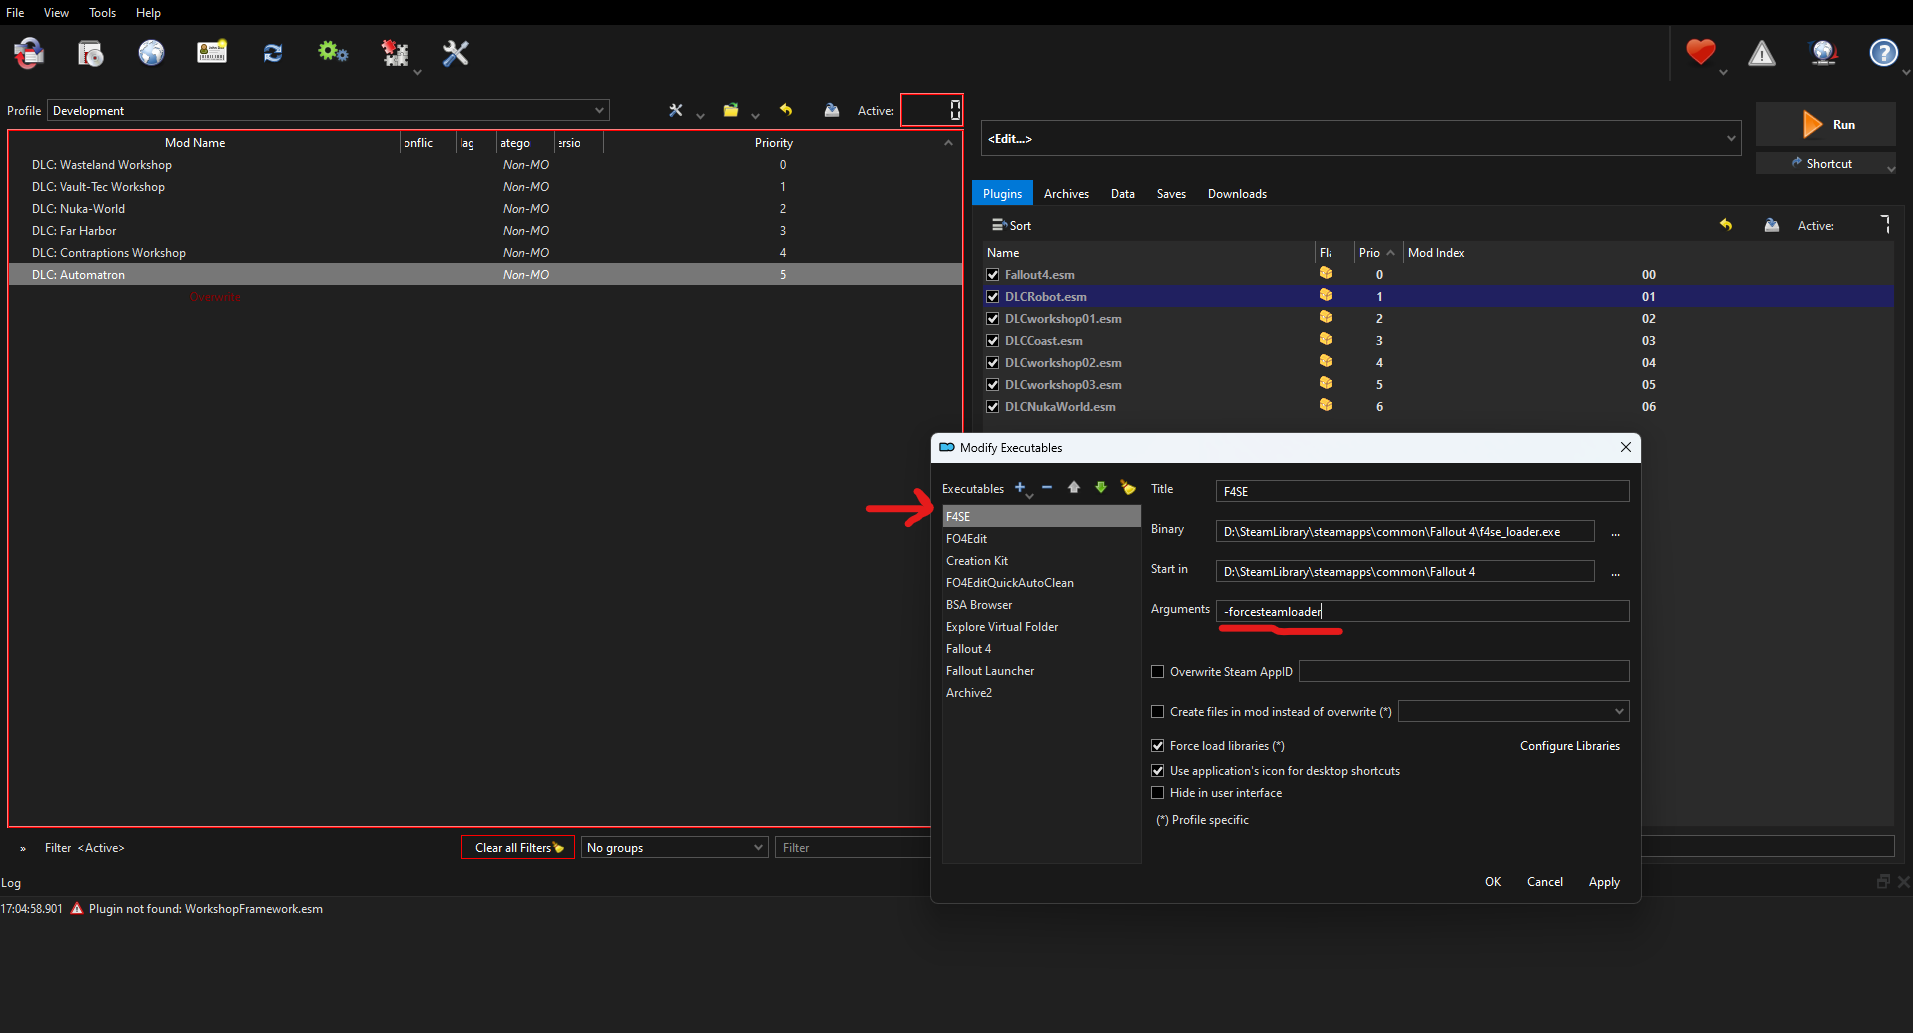Open the <Edit...> executable dropdown

pos(1361,139)
